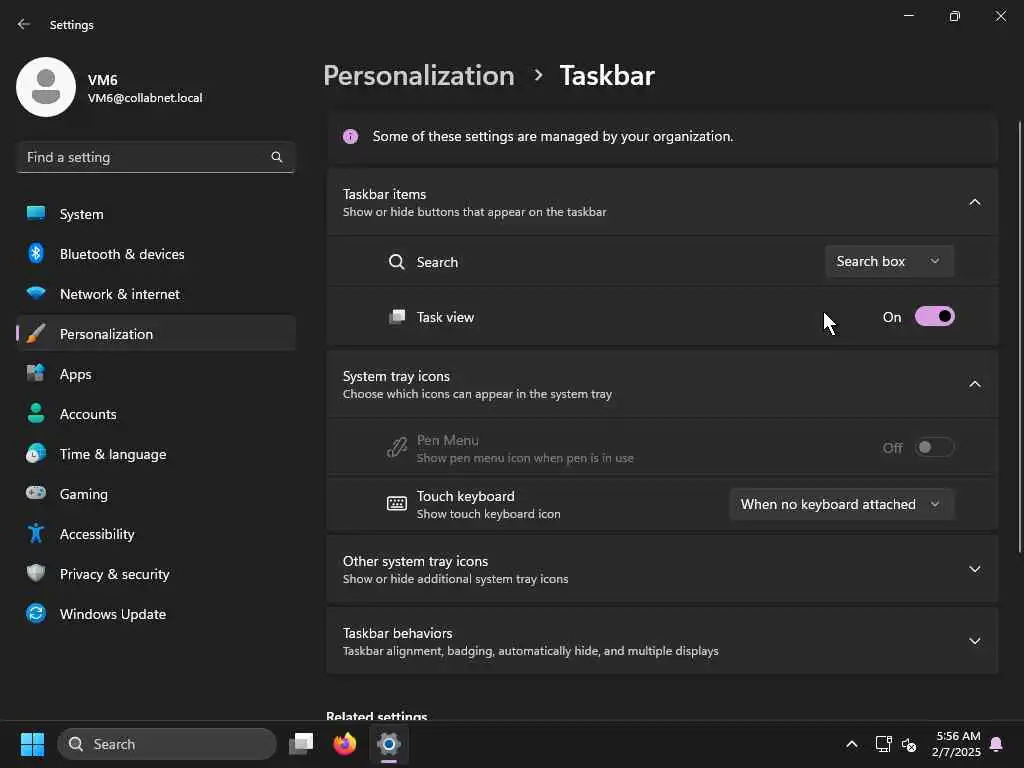Collapse the Taskbar items section

pos(974,202)
